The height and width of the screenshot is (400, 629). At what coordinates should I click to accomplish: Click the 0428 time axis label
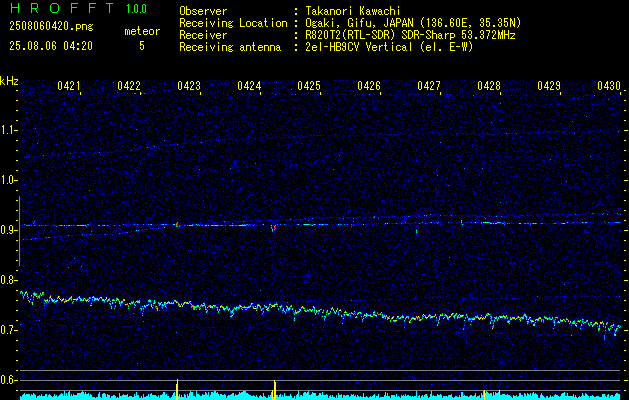(x=489, y=86)
